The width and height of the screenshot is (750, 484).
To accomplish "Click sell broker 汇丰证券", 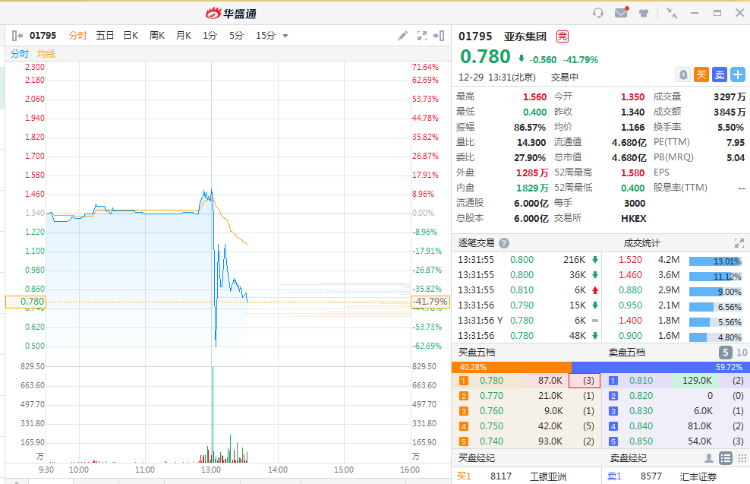I will coord(698,476).
